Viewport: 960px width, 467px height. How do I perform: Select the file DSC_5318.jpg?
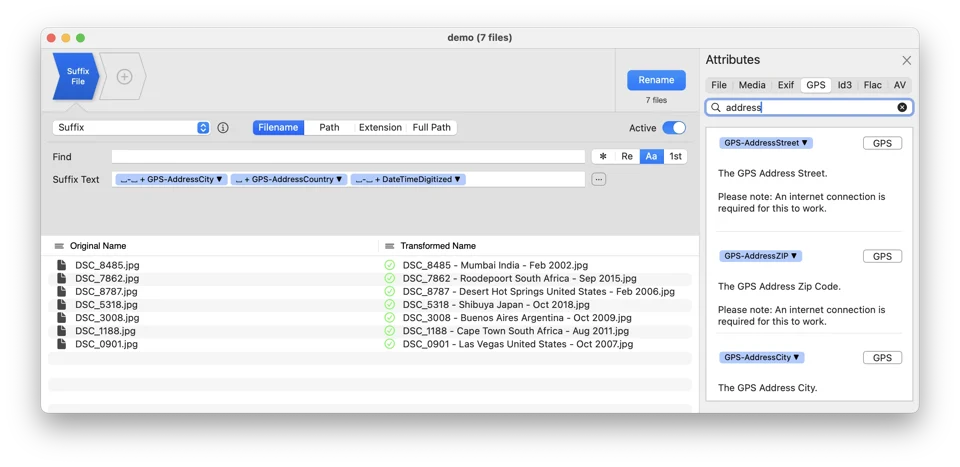coord(107,305)
